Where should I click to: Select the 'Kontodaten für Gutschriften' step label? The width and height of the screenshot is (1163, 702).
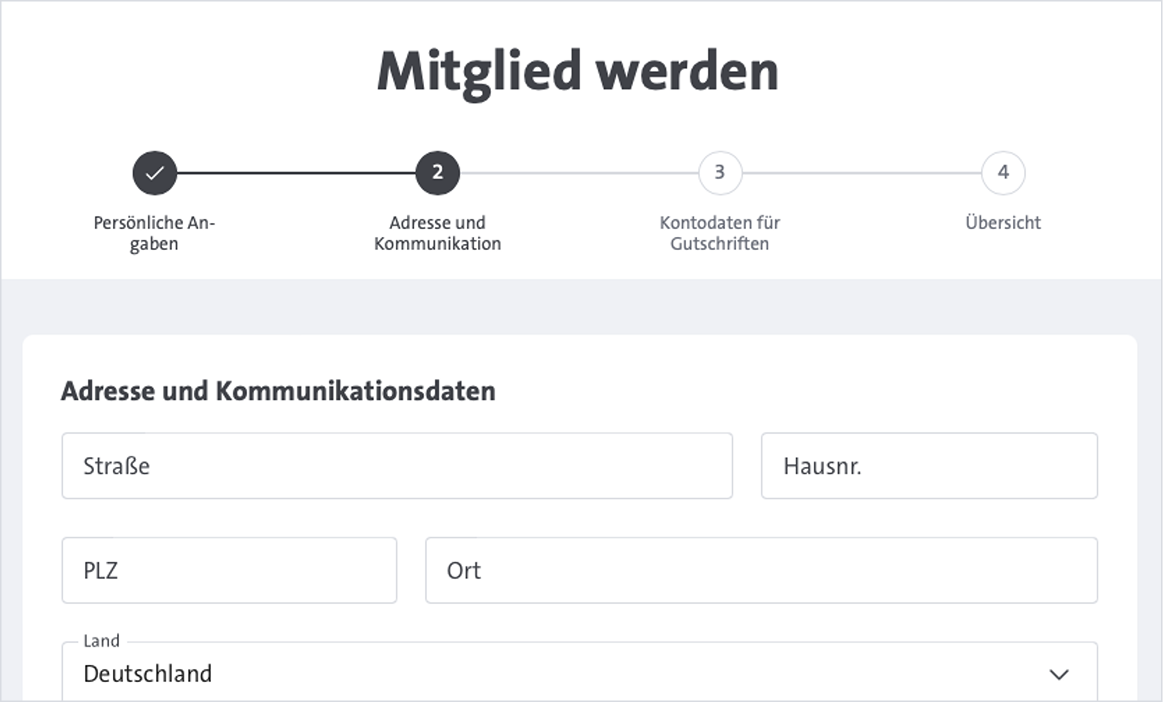tap(720, 233)
